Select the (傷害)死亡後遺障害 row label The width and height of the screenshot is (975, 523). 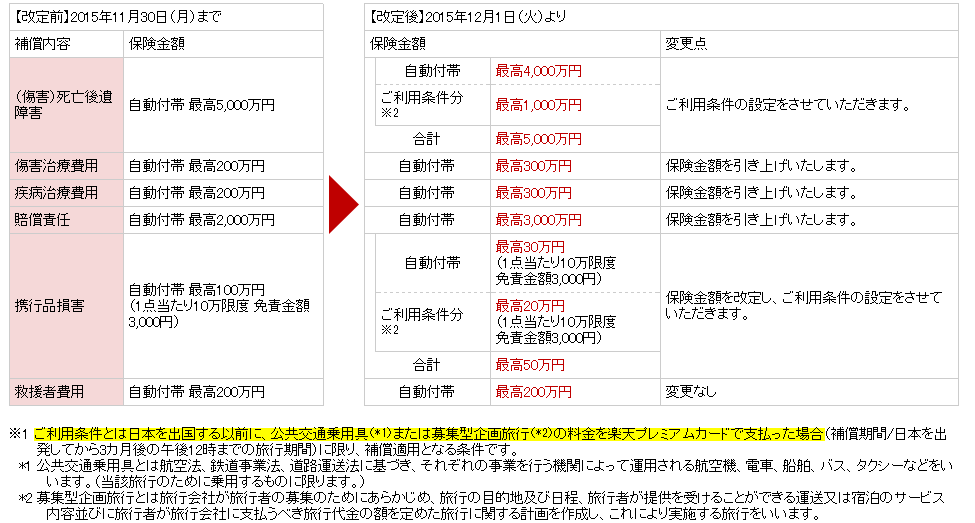point(67,105)
